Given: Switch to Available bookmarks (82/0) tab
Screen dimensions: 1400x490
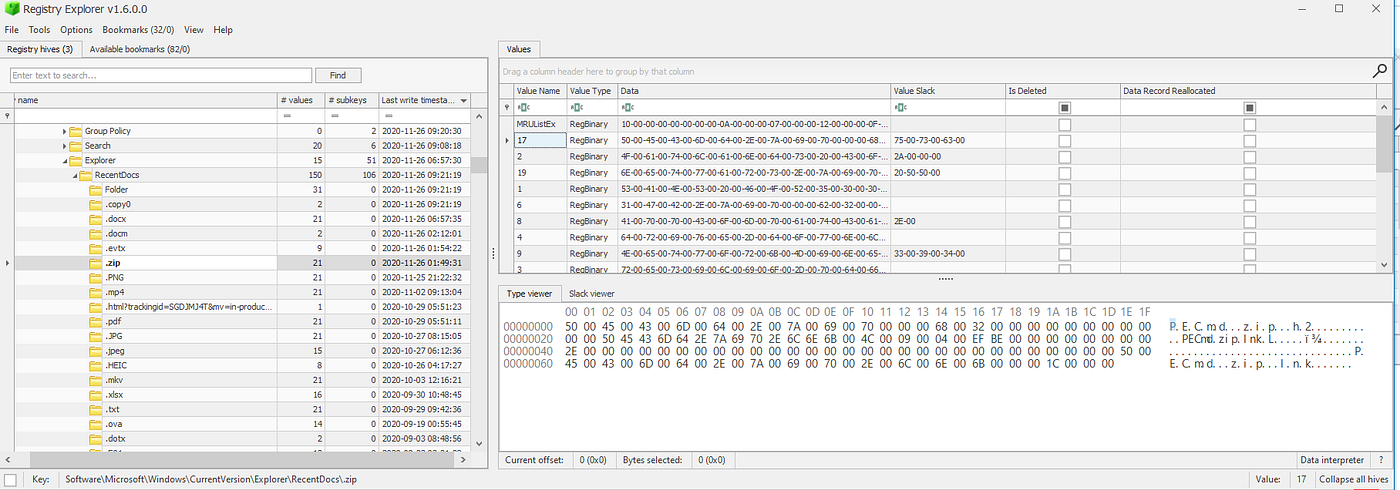Looking at the screenshot, I should [139, 48].
